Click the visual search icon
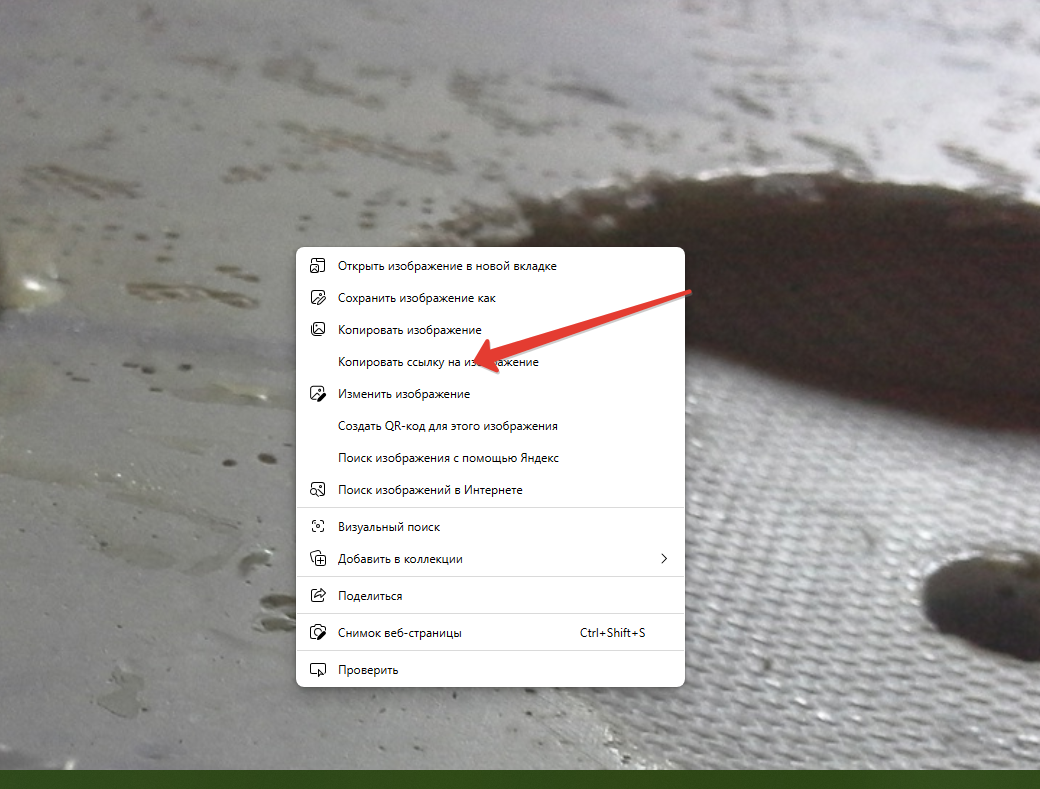Image resolution: width=1040 pixels, height=789 pixels. [318, 527]
